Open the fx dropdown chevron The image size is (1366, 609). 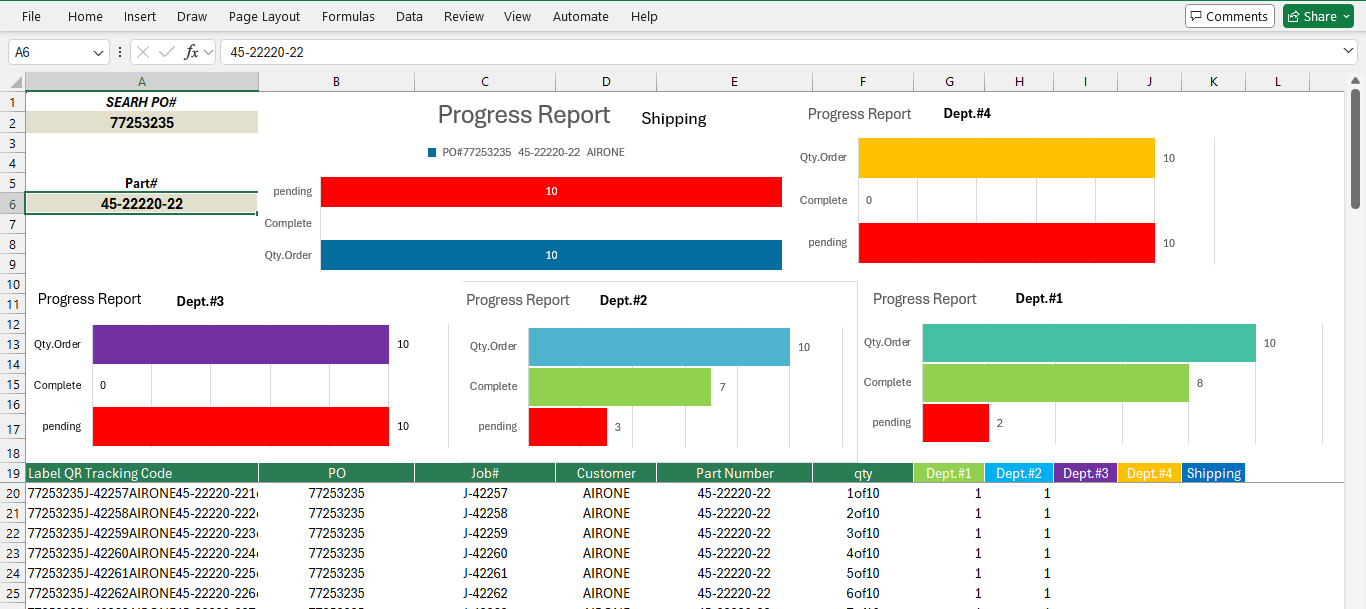(207, 52)
